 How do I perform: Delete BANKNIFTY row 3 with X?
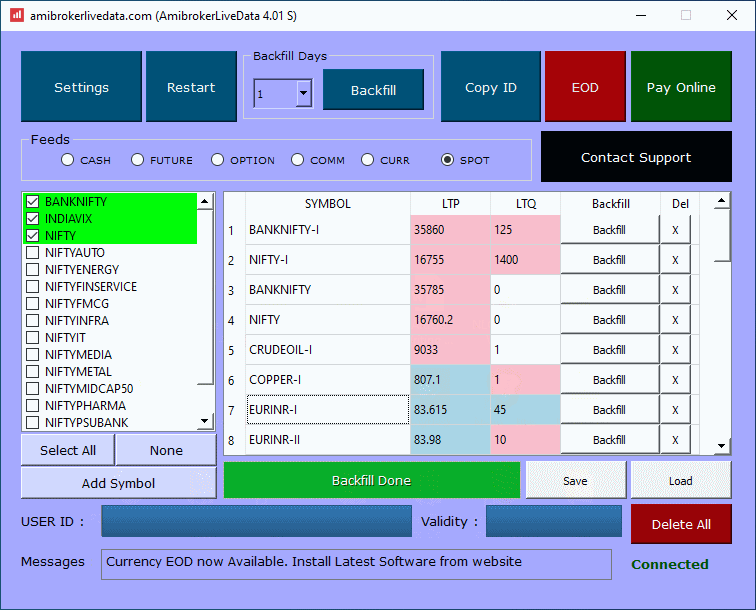[675, 289]
